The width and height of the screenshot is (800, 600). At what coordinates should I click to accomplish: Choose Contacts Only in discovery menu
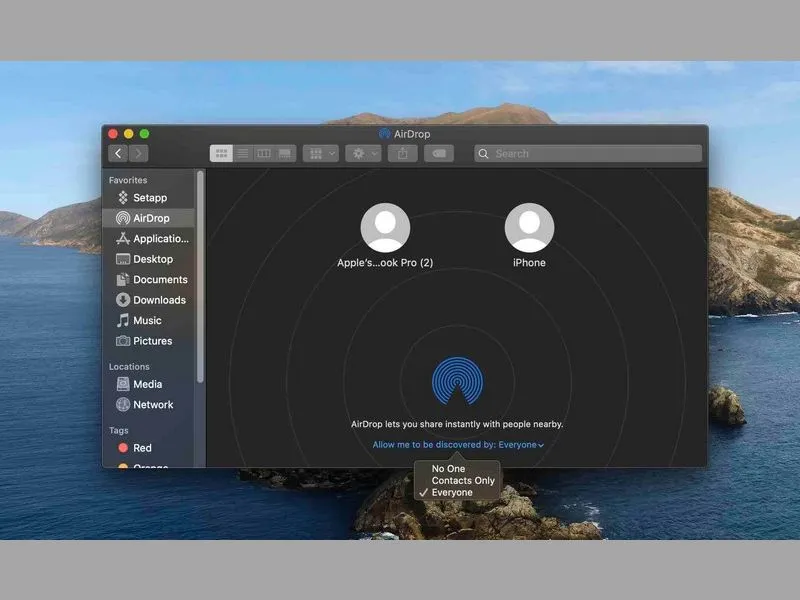(x=463, y=480)
